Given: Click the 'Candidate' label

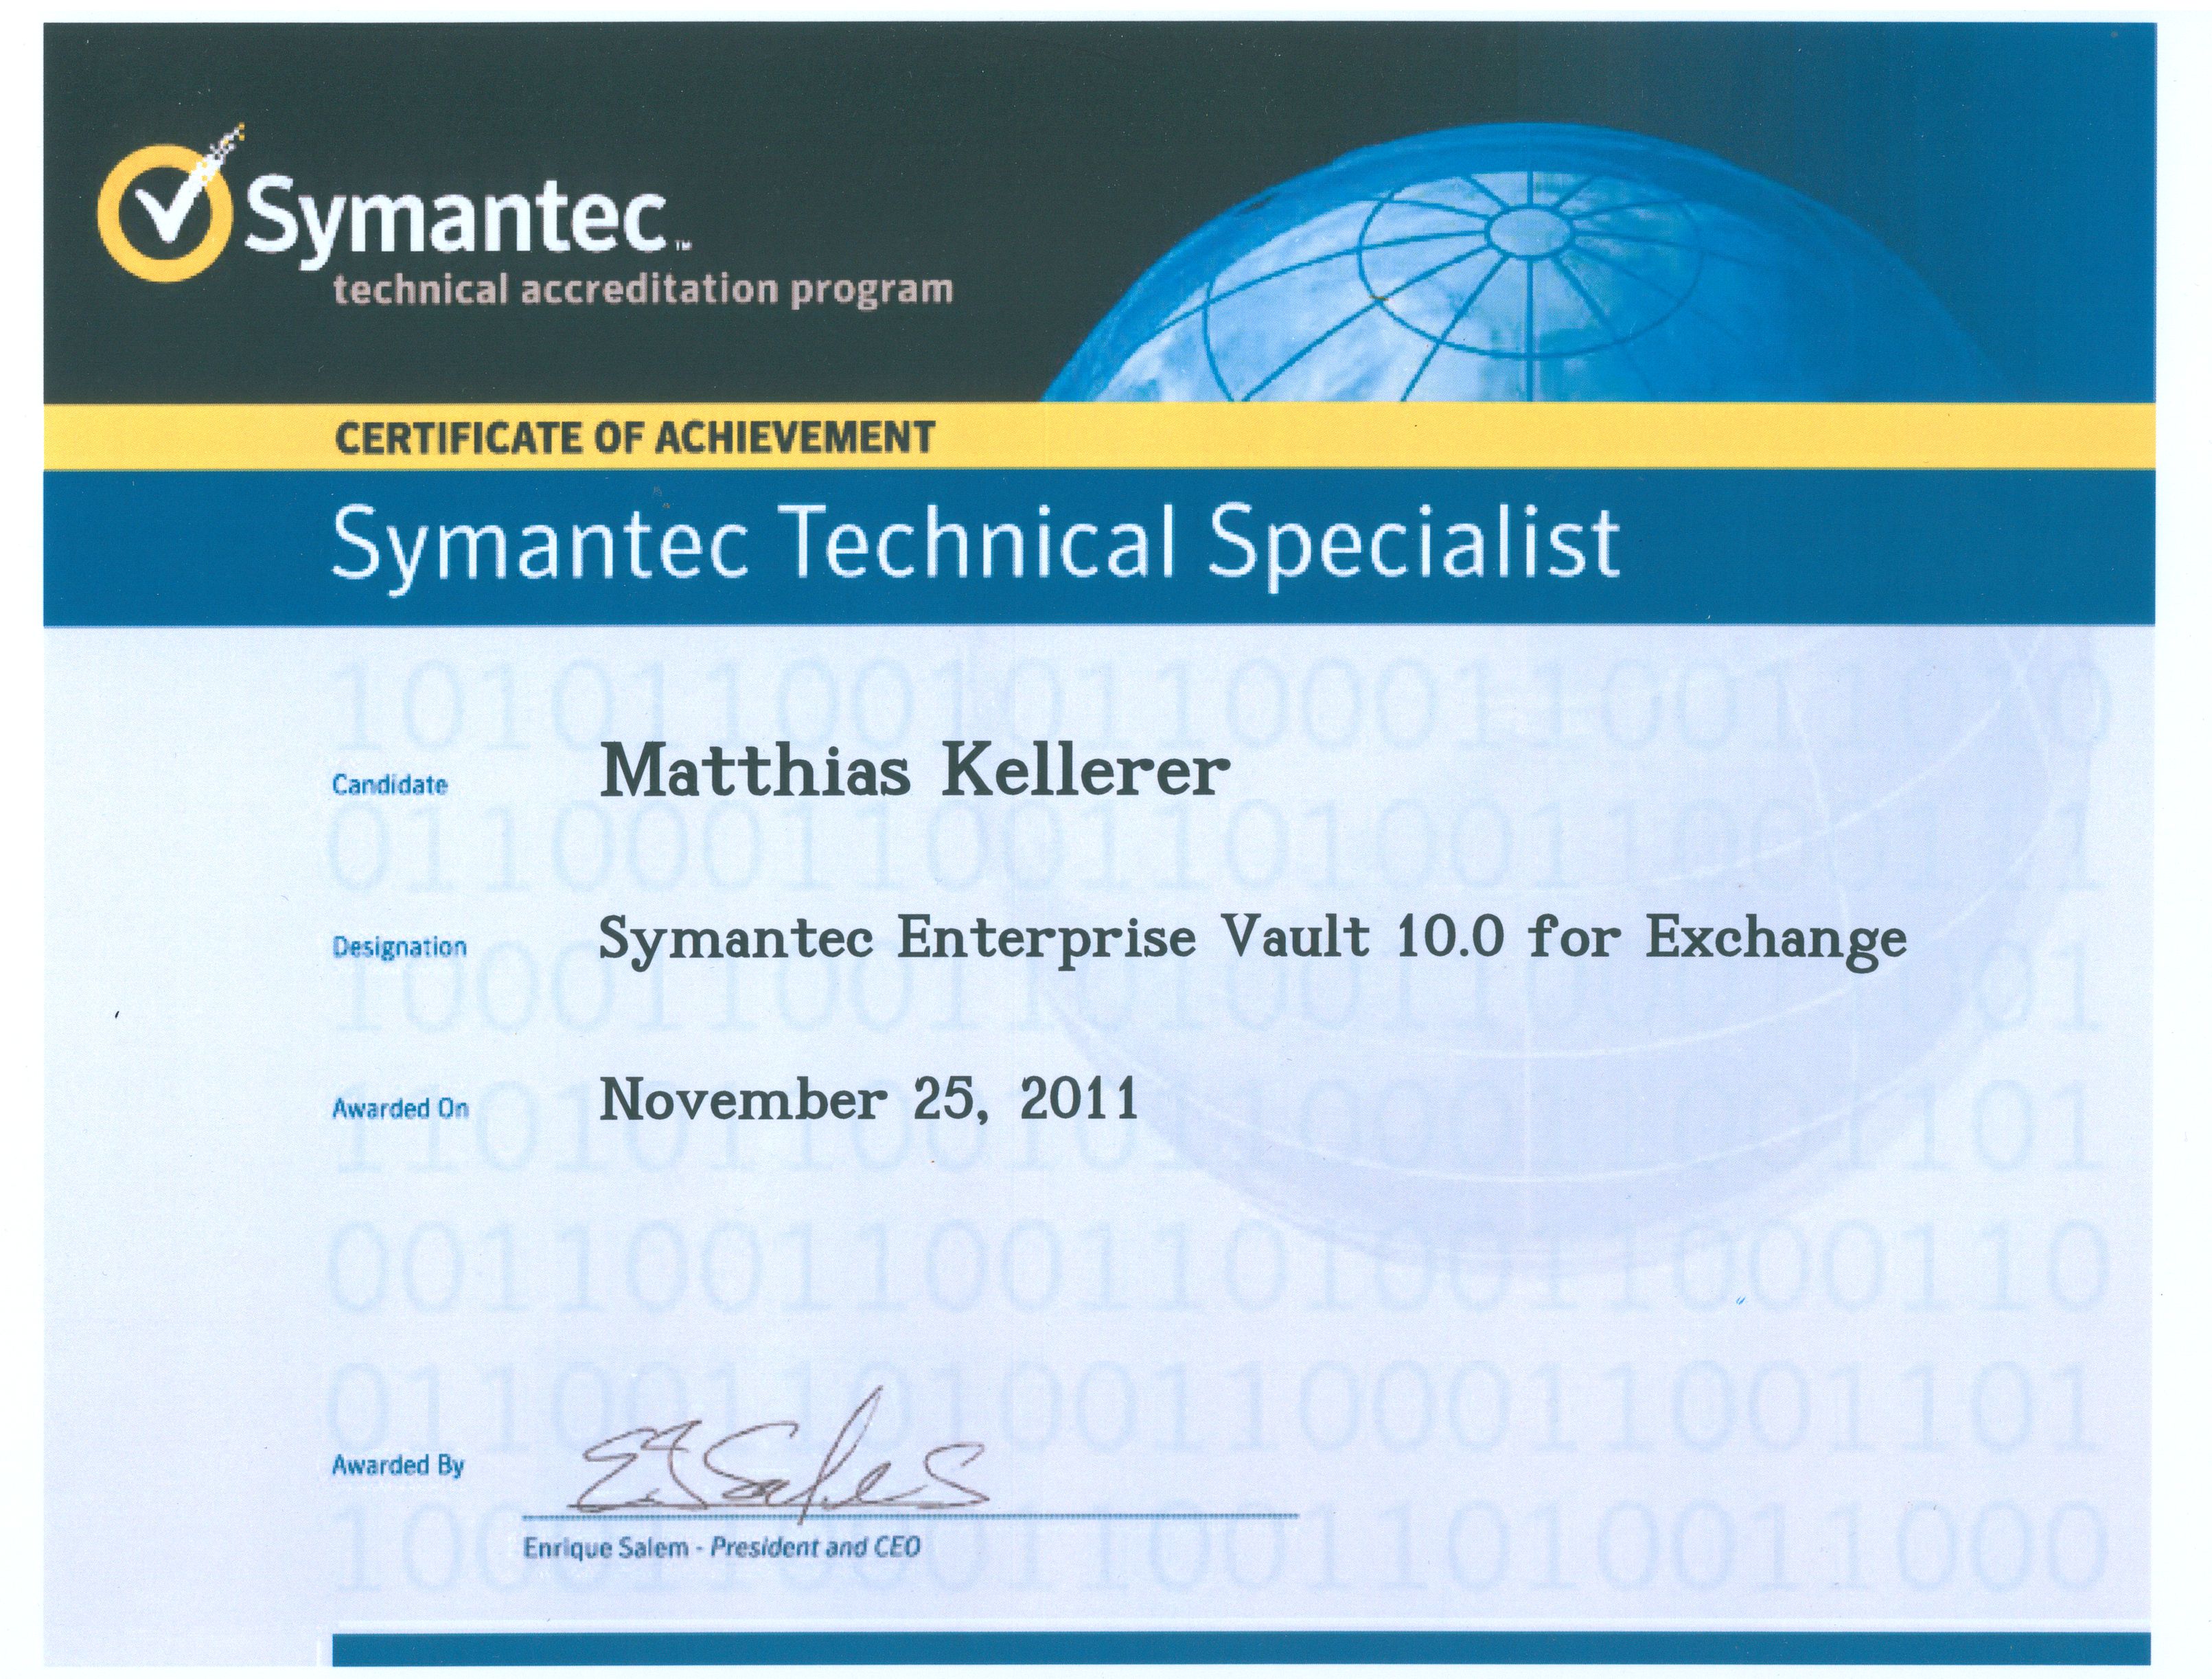Looking at the screenshot, I should tap(390, 785).
